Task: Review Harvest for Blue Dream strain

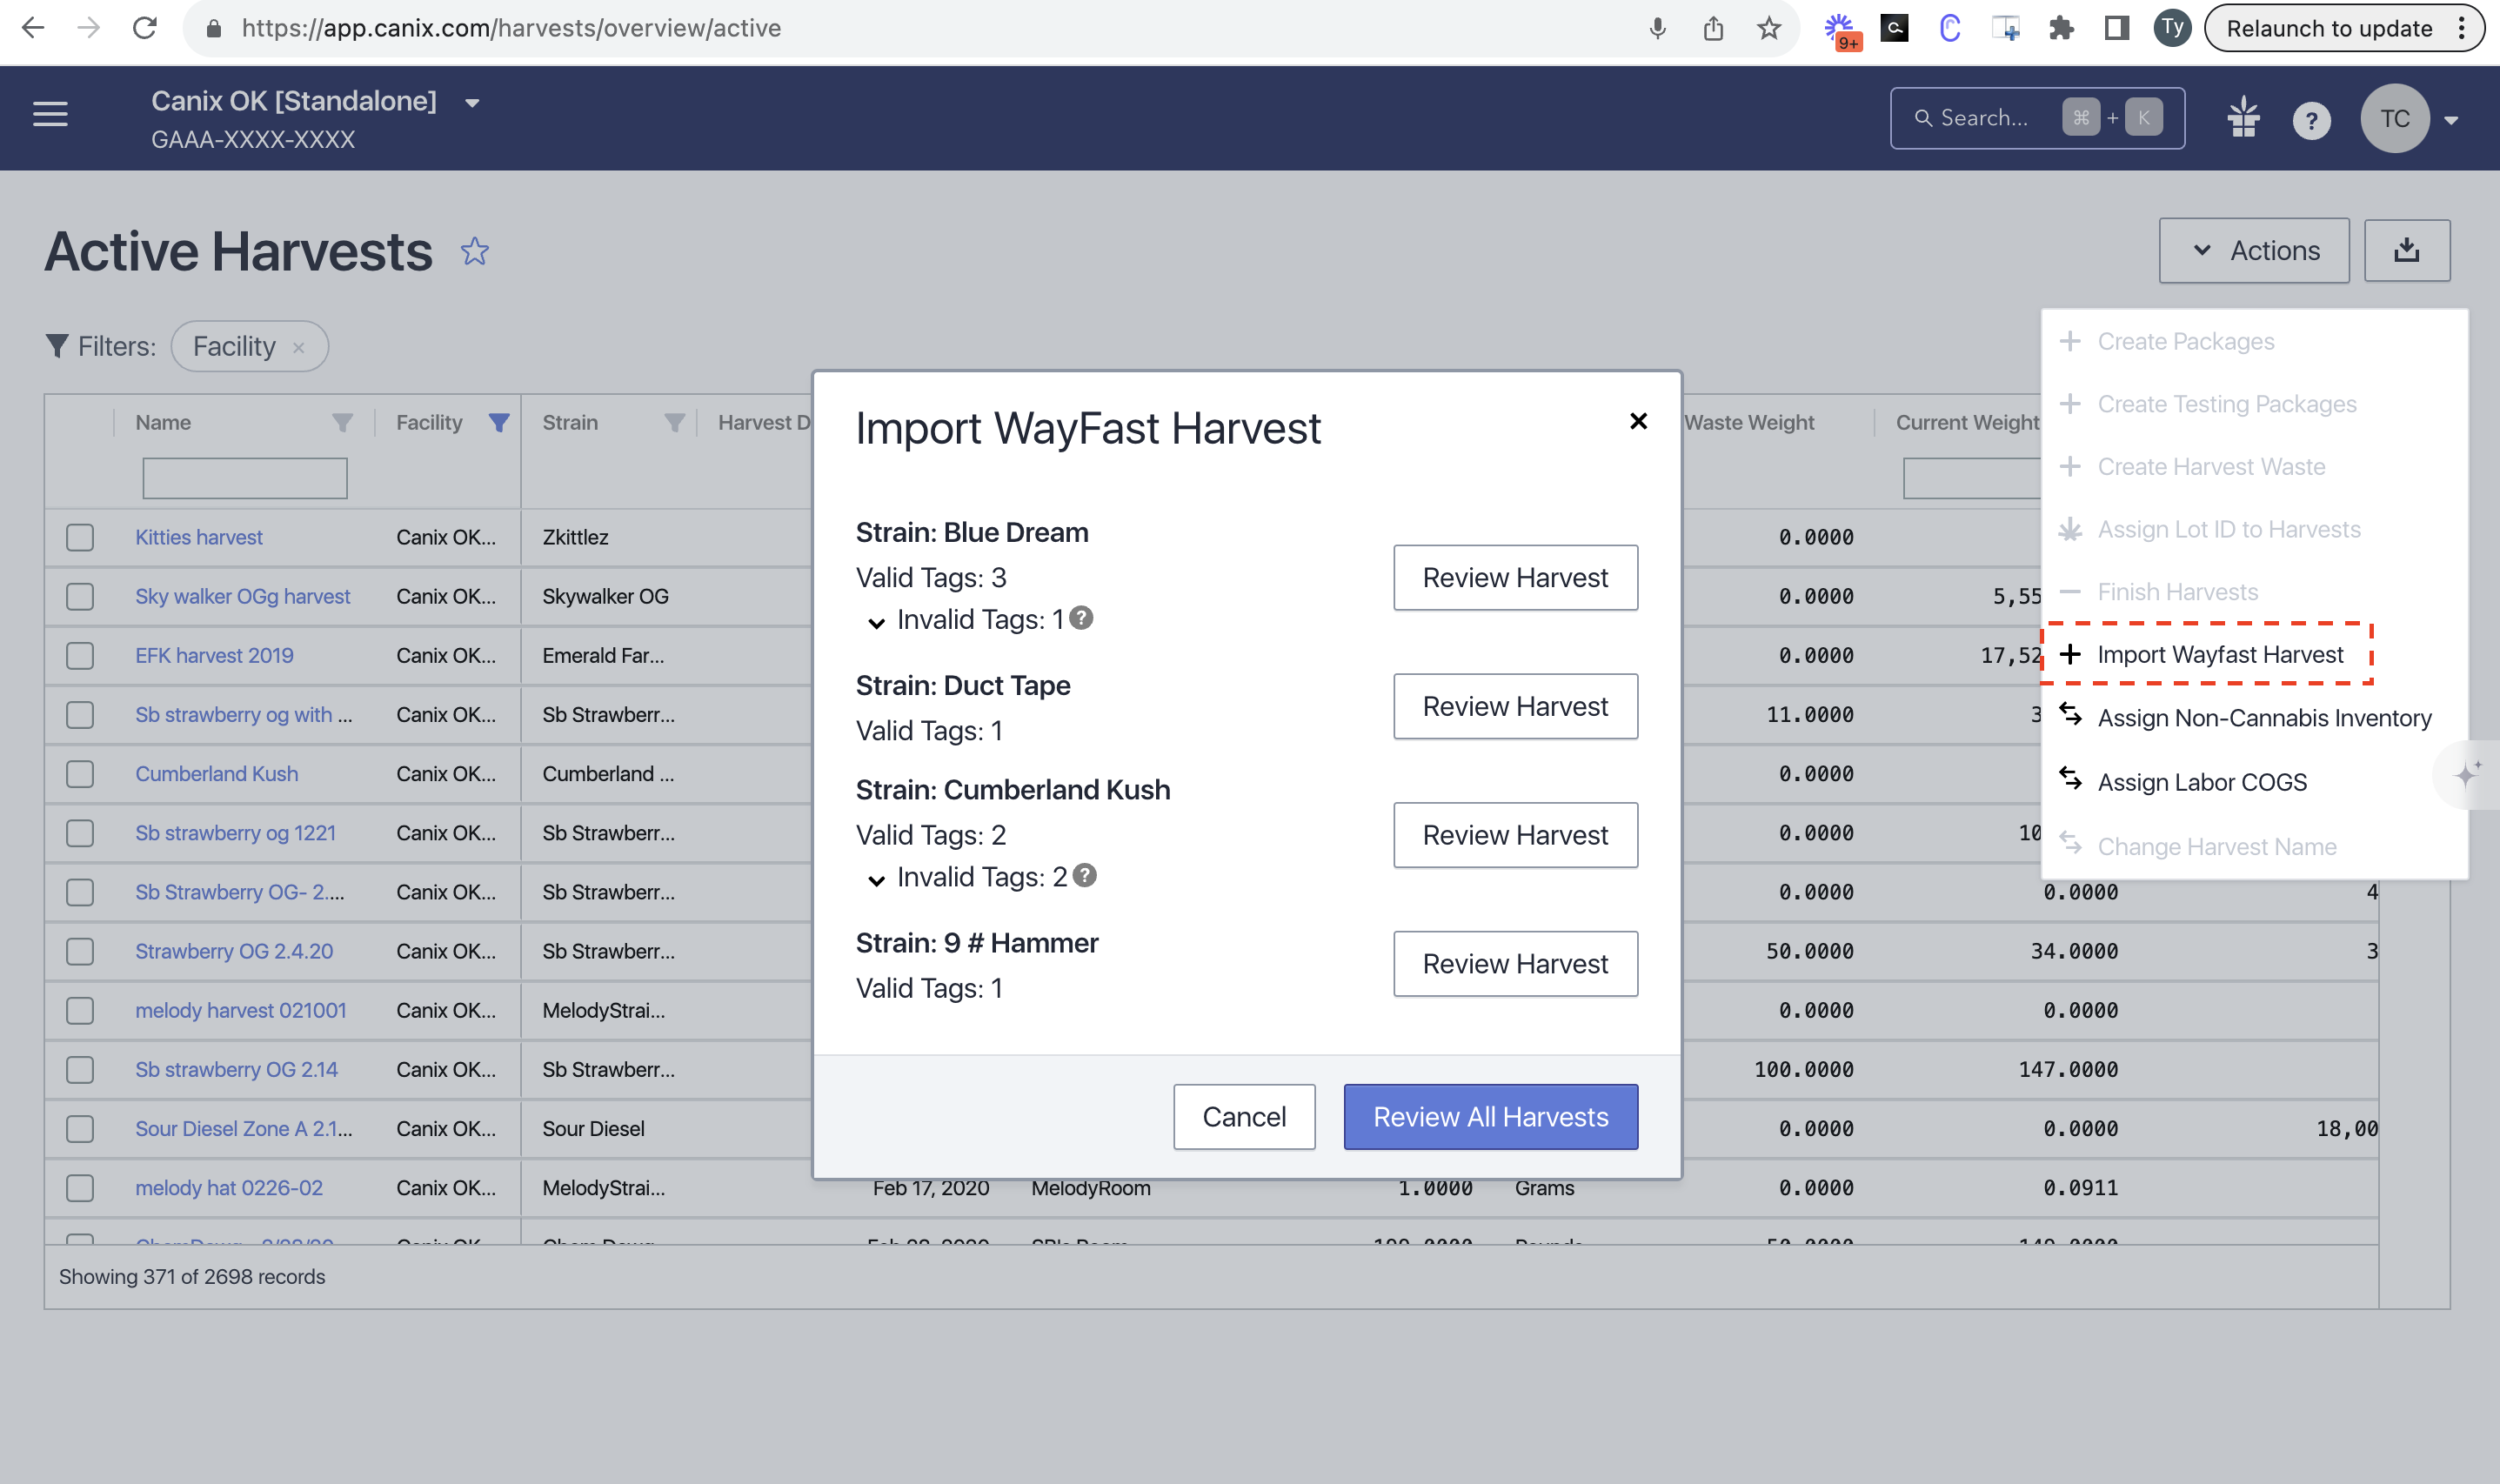Action: point(1515,577)
